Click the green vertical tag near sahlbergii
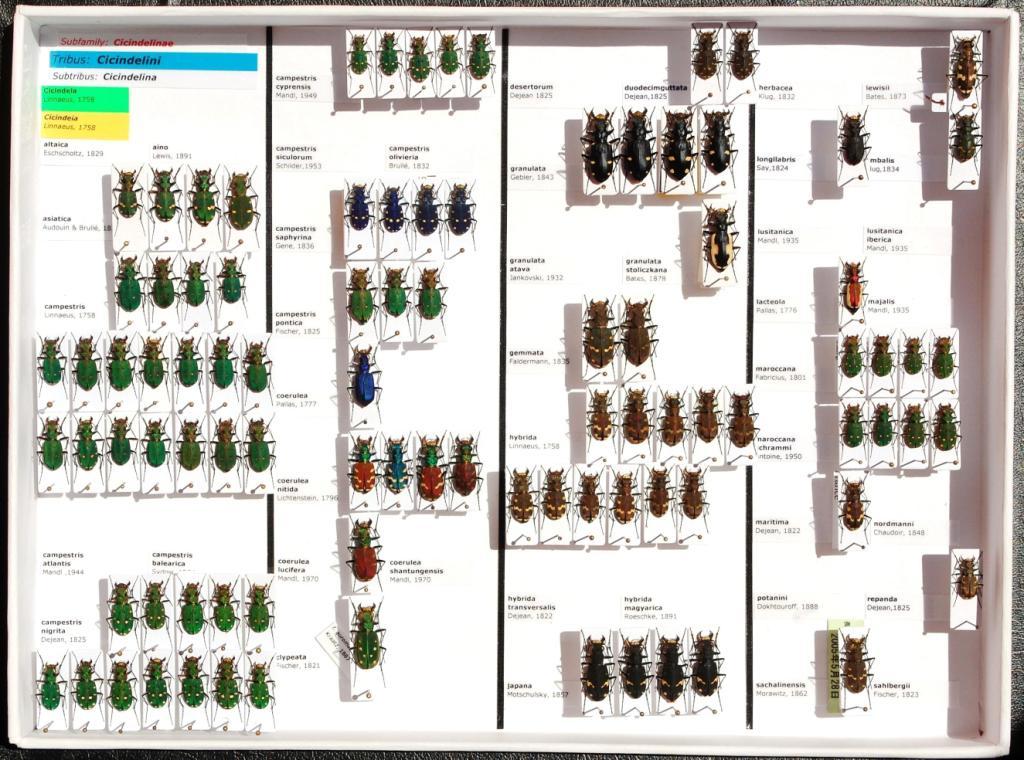Viewport: 1024px width, 760px height. (832, 667)
